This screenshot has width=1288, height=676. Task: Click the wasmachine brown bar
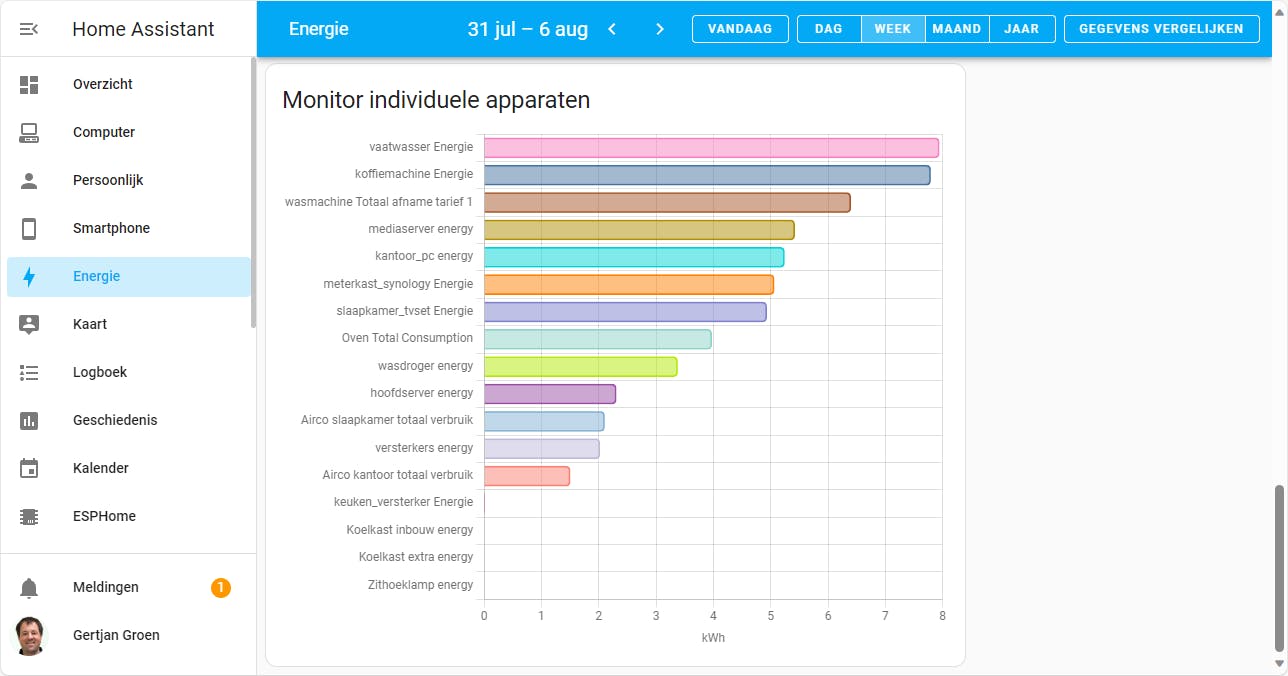coord(667,203)
